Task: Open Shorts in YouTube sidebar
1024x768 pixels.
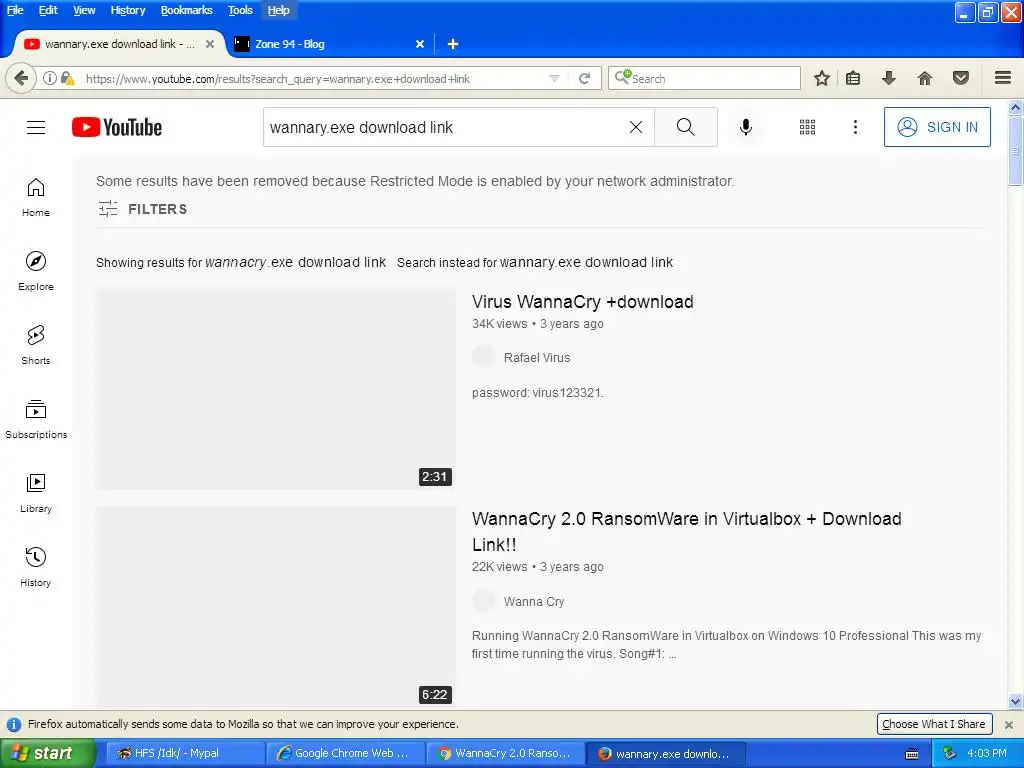Action: tap(36, 345)
